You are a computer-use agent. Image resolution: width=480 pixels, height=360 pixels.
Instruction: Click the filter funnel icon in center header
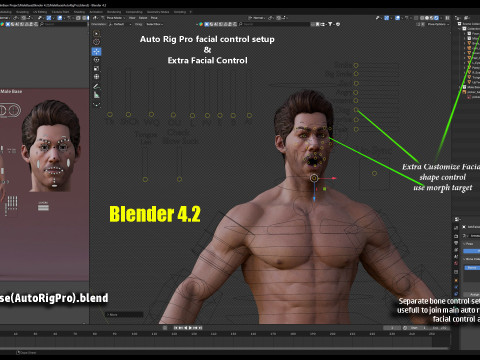pos(330,24)
